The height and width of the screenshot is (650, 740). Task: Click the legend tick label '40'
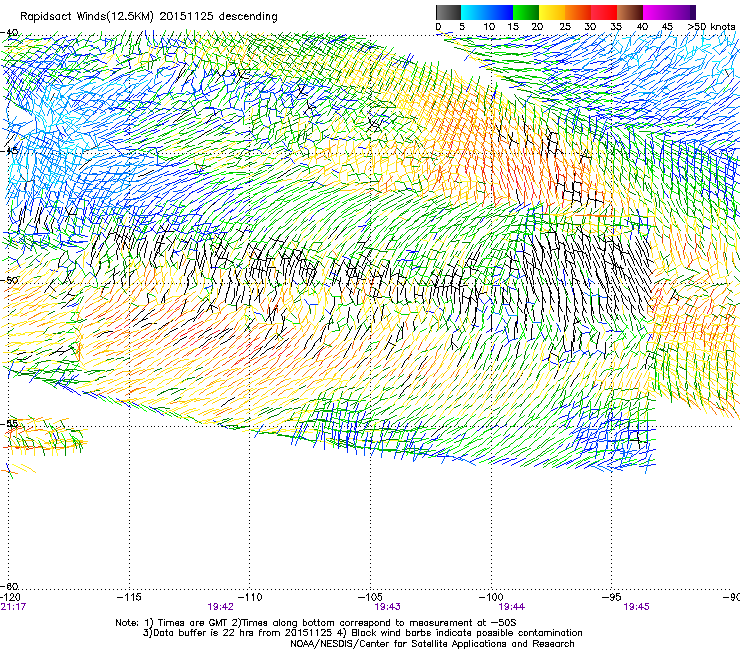642,27
